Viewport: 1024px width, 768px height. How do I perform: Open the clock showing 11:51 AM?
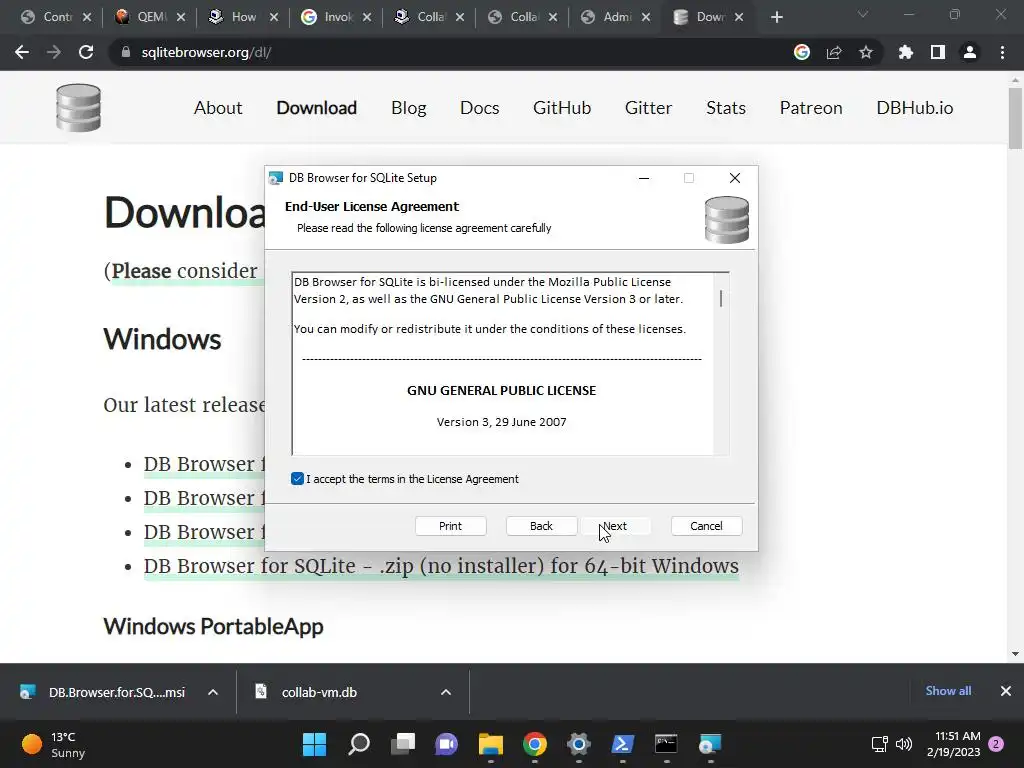click(x=953, y=744)
